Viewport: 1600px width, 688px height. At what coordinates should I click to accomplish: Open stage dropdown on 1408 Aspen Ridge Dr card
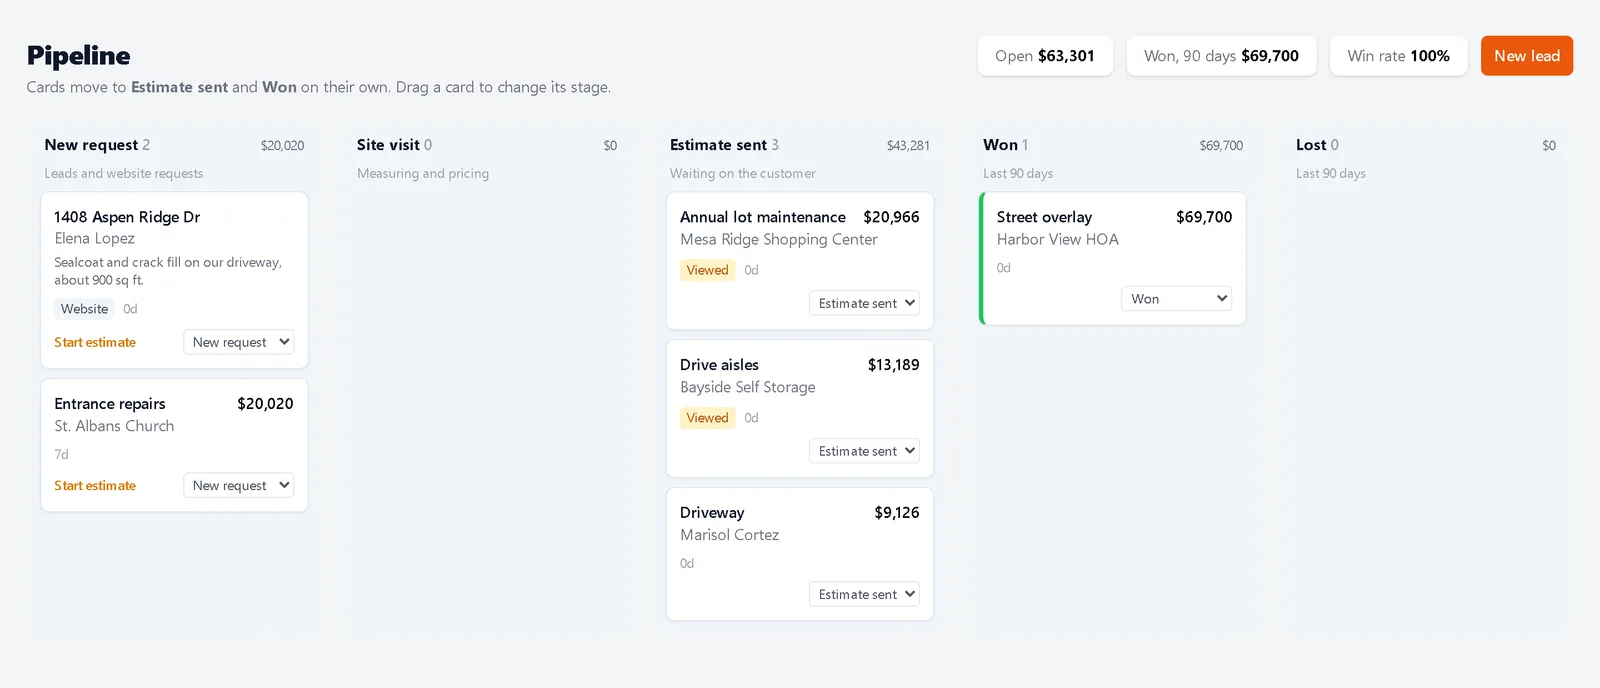point(238,342)
